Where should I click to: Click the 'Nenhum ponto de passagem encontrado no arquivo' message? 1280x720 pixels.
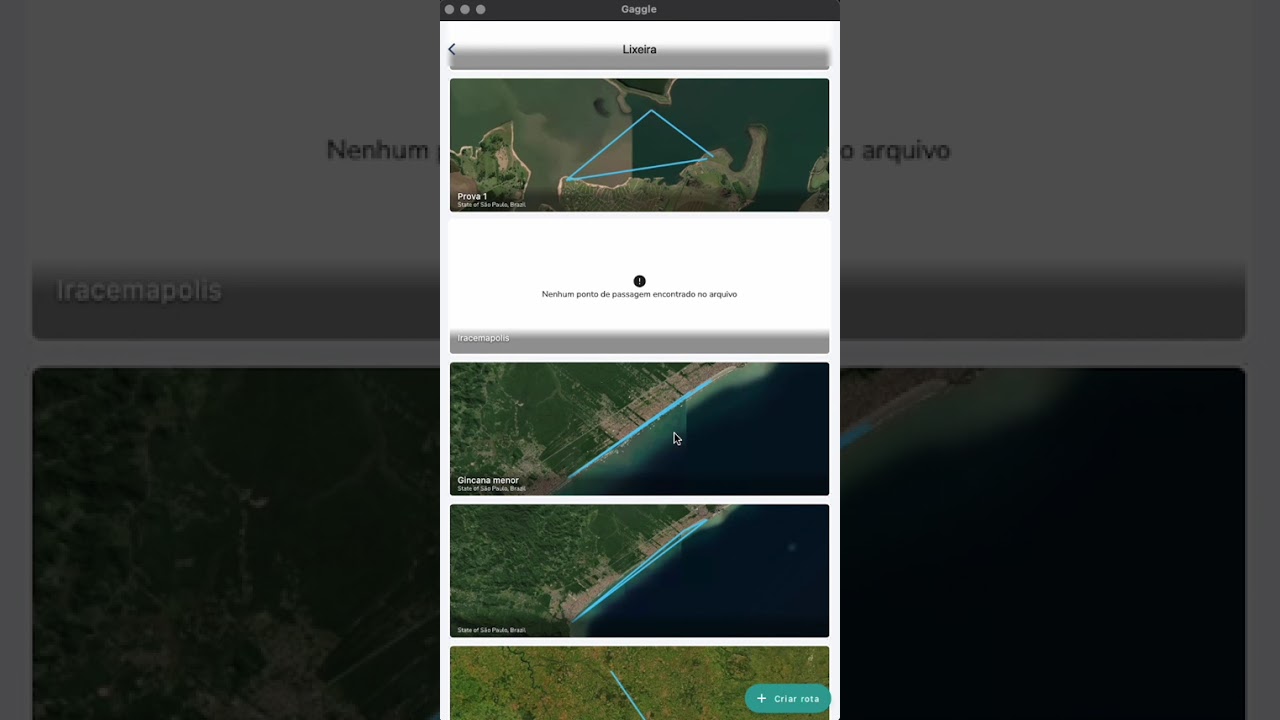coord(639,294)
